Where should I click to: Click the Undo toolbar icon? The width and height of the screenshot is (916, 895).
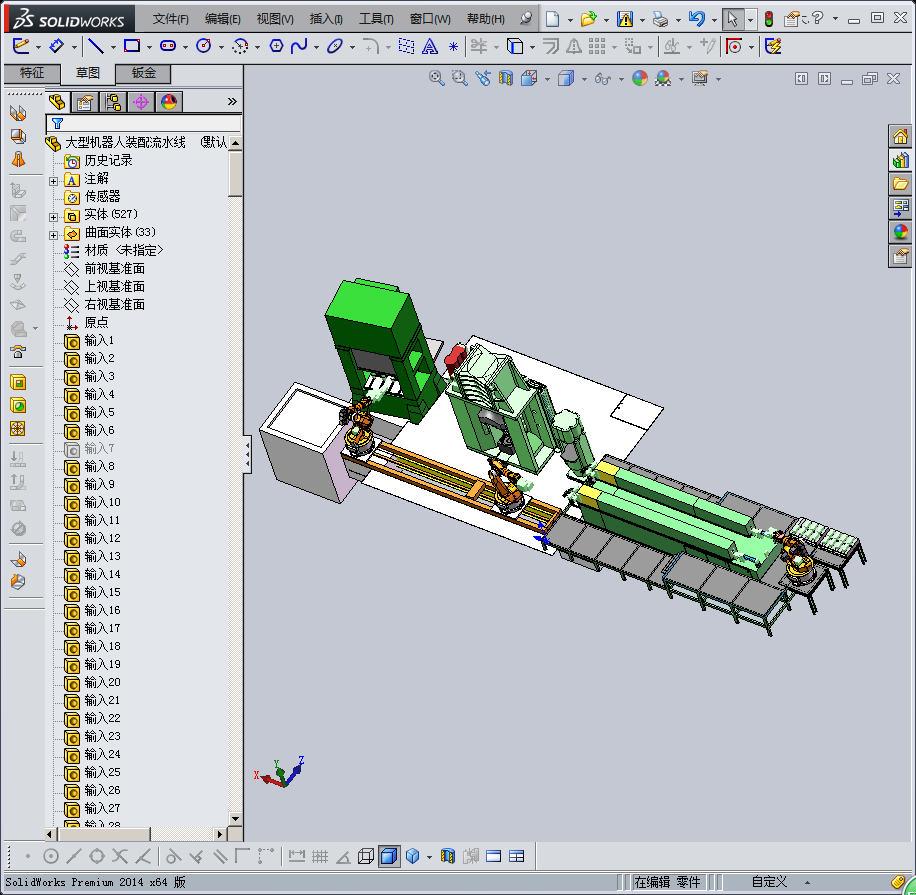696,19
